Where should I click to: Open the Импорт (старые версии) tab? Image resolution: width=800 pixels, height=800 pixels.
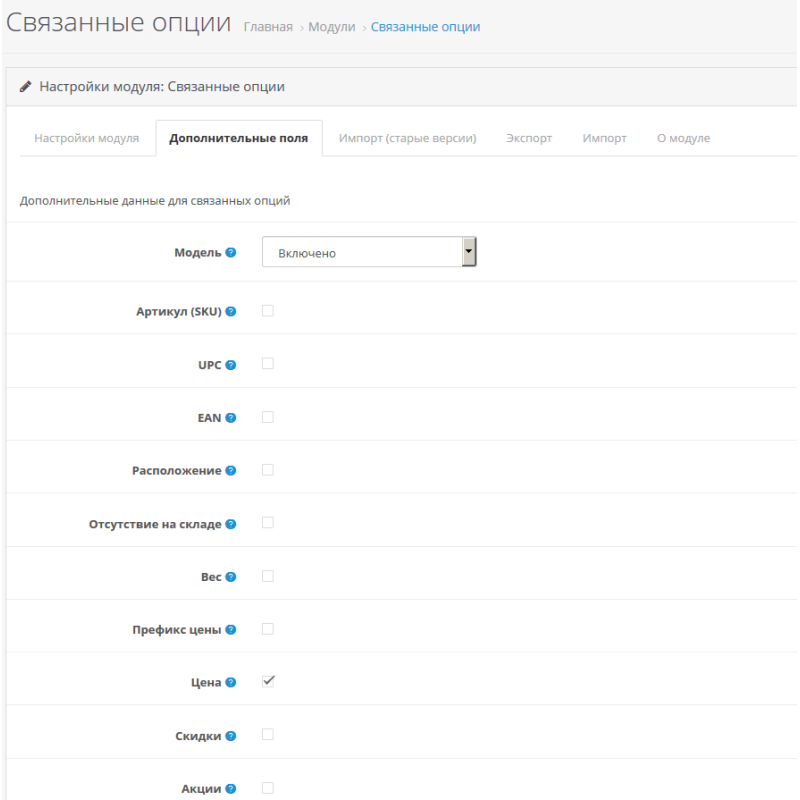coord(407,138)
